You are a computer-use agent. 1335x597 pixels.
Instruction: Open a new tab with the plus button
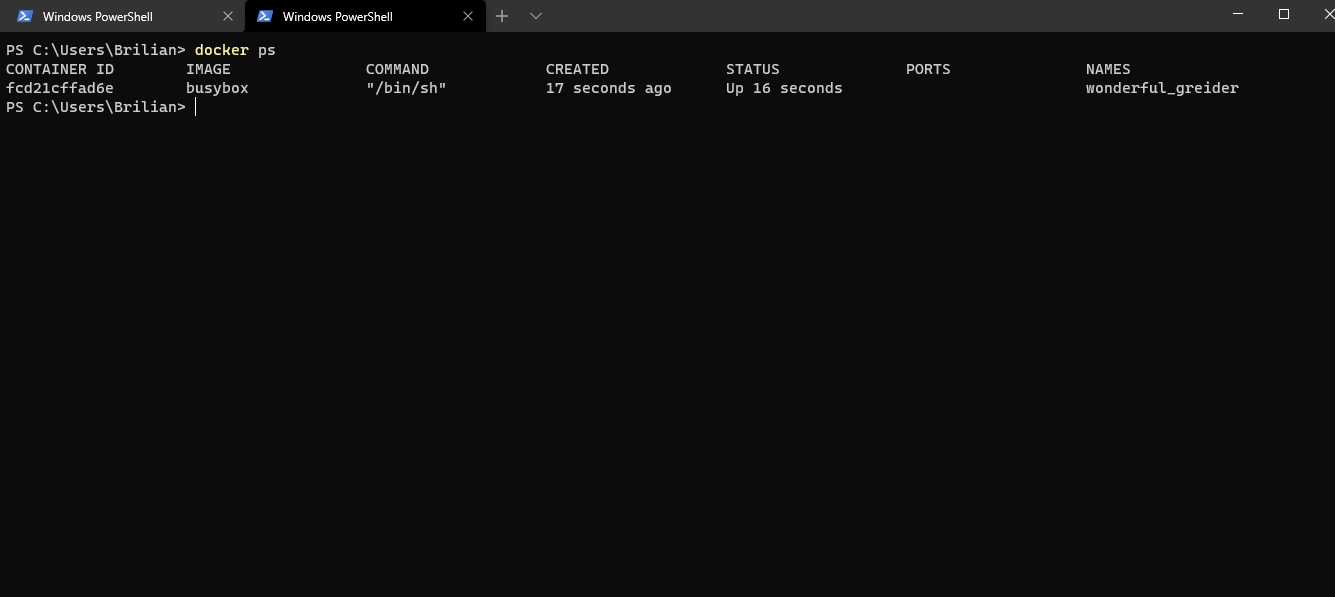502,16
